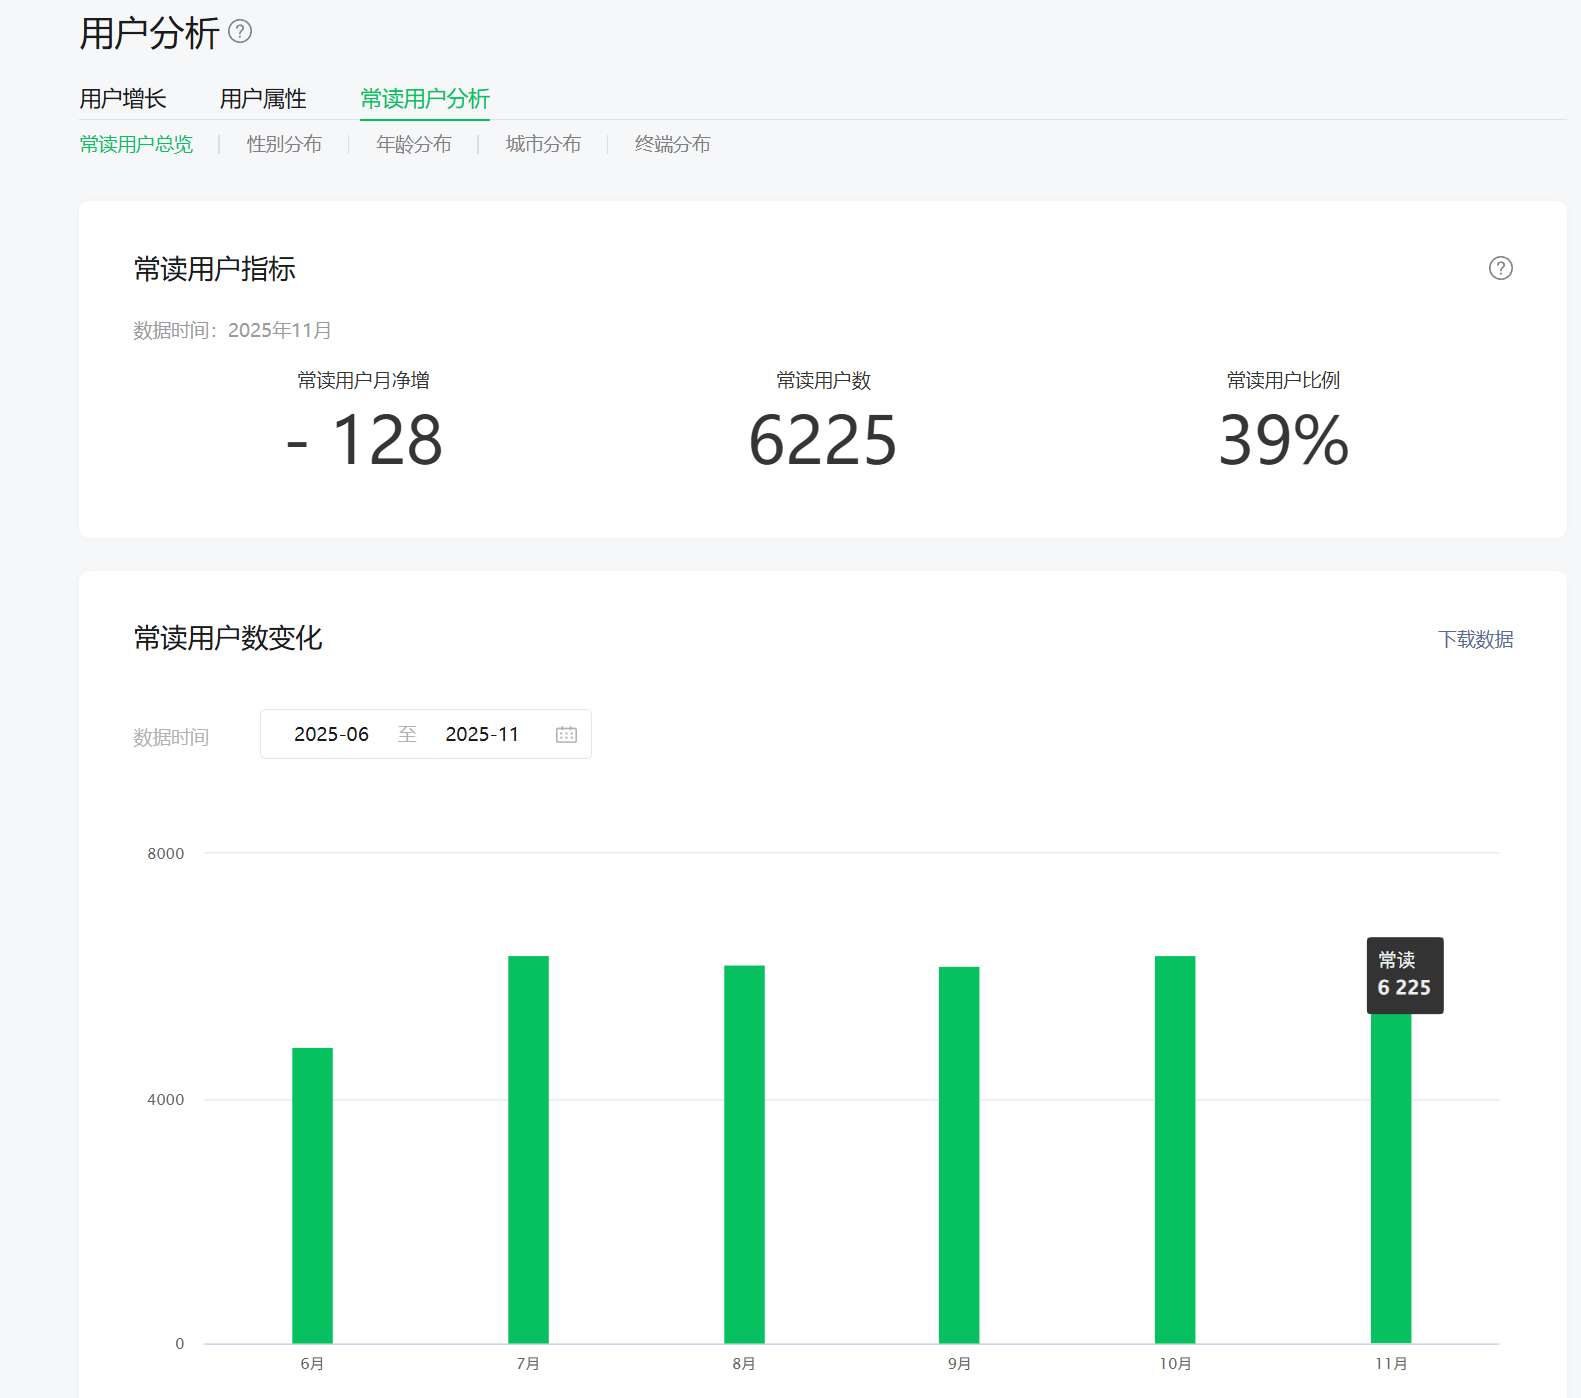Click 下载数据 link
Screen dimensions: 1581x1398
click(1475, 639)
